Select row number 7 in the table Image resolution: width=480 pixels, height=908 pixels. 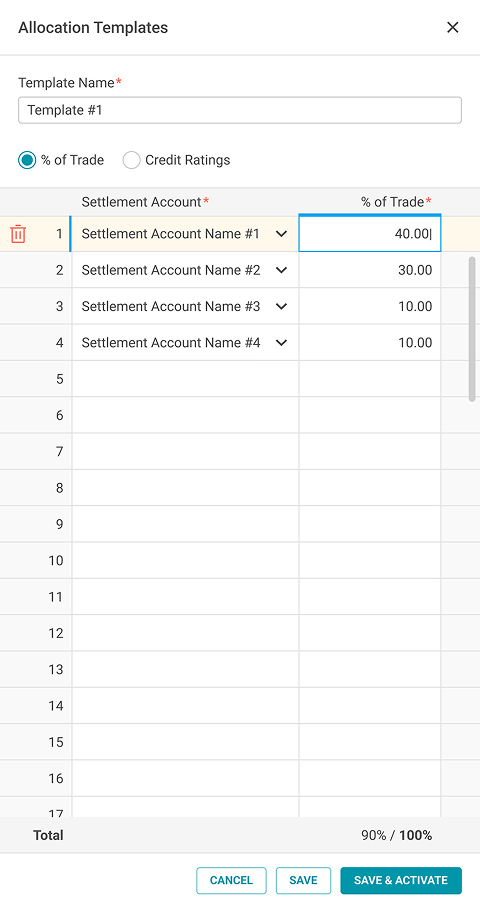click(59, 452)
